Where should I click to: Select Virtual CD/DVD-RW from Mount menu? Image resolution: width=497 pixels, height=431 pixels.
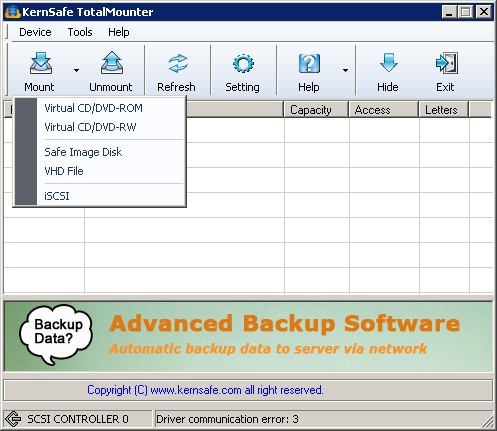[x=110, y=127]
